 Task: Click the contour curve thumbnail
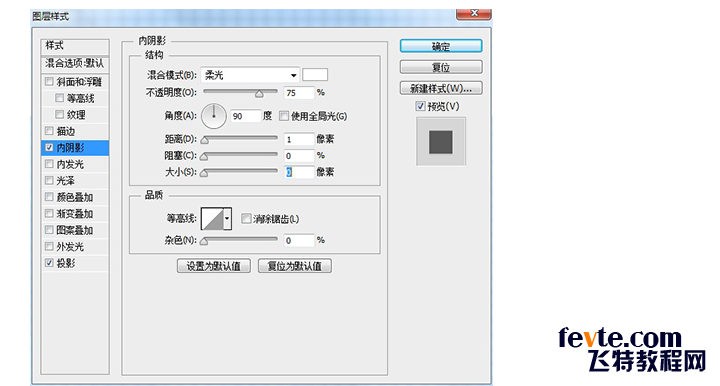point(213,218)
